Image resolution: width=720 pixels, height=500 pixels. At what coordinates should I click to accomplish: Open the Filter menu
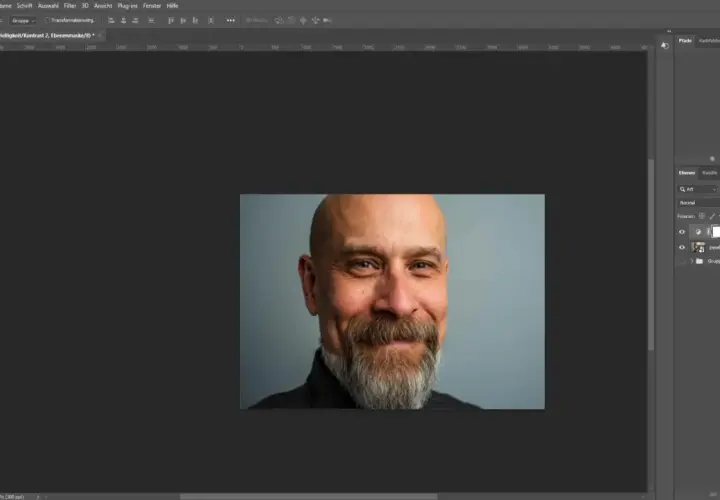coord(70,6)
